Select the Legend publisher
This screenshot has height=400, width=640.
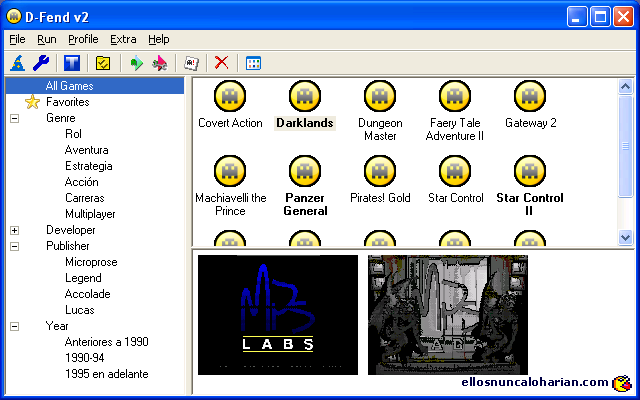(83, 278)
